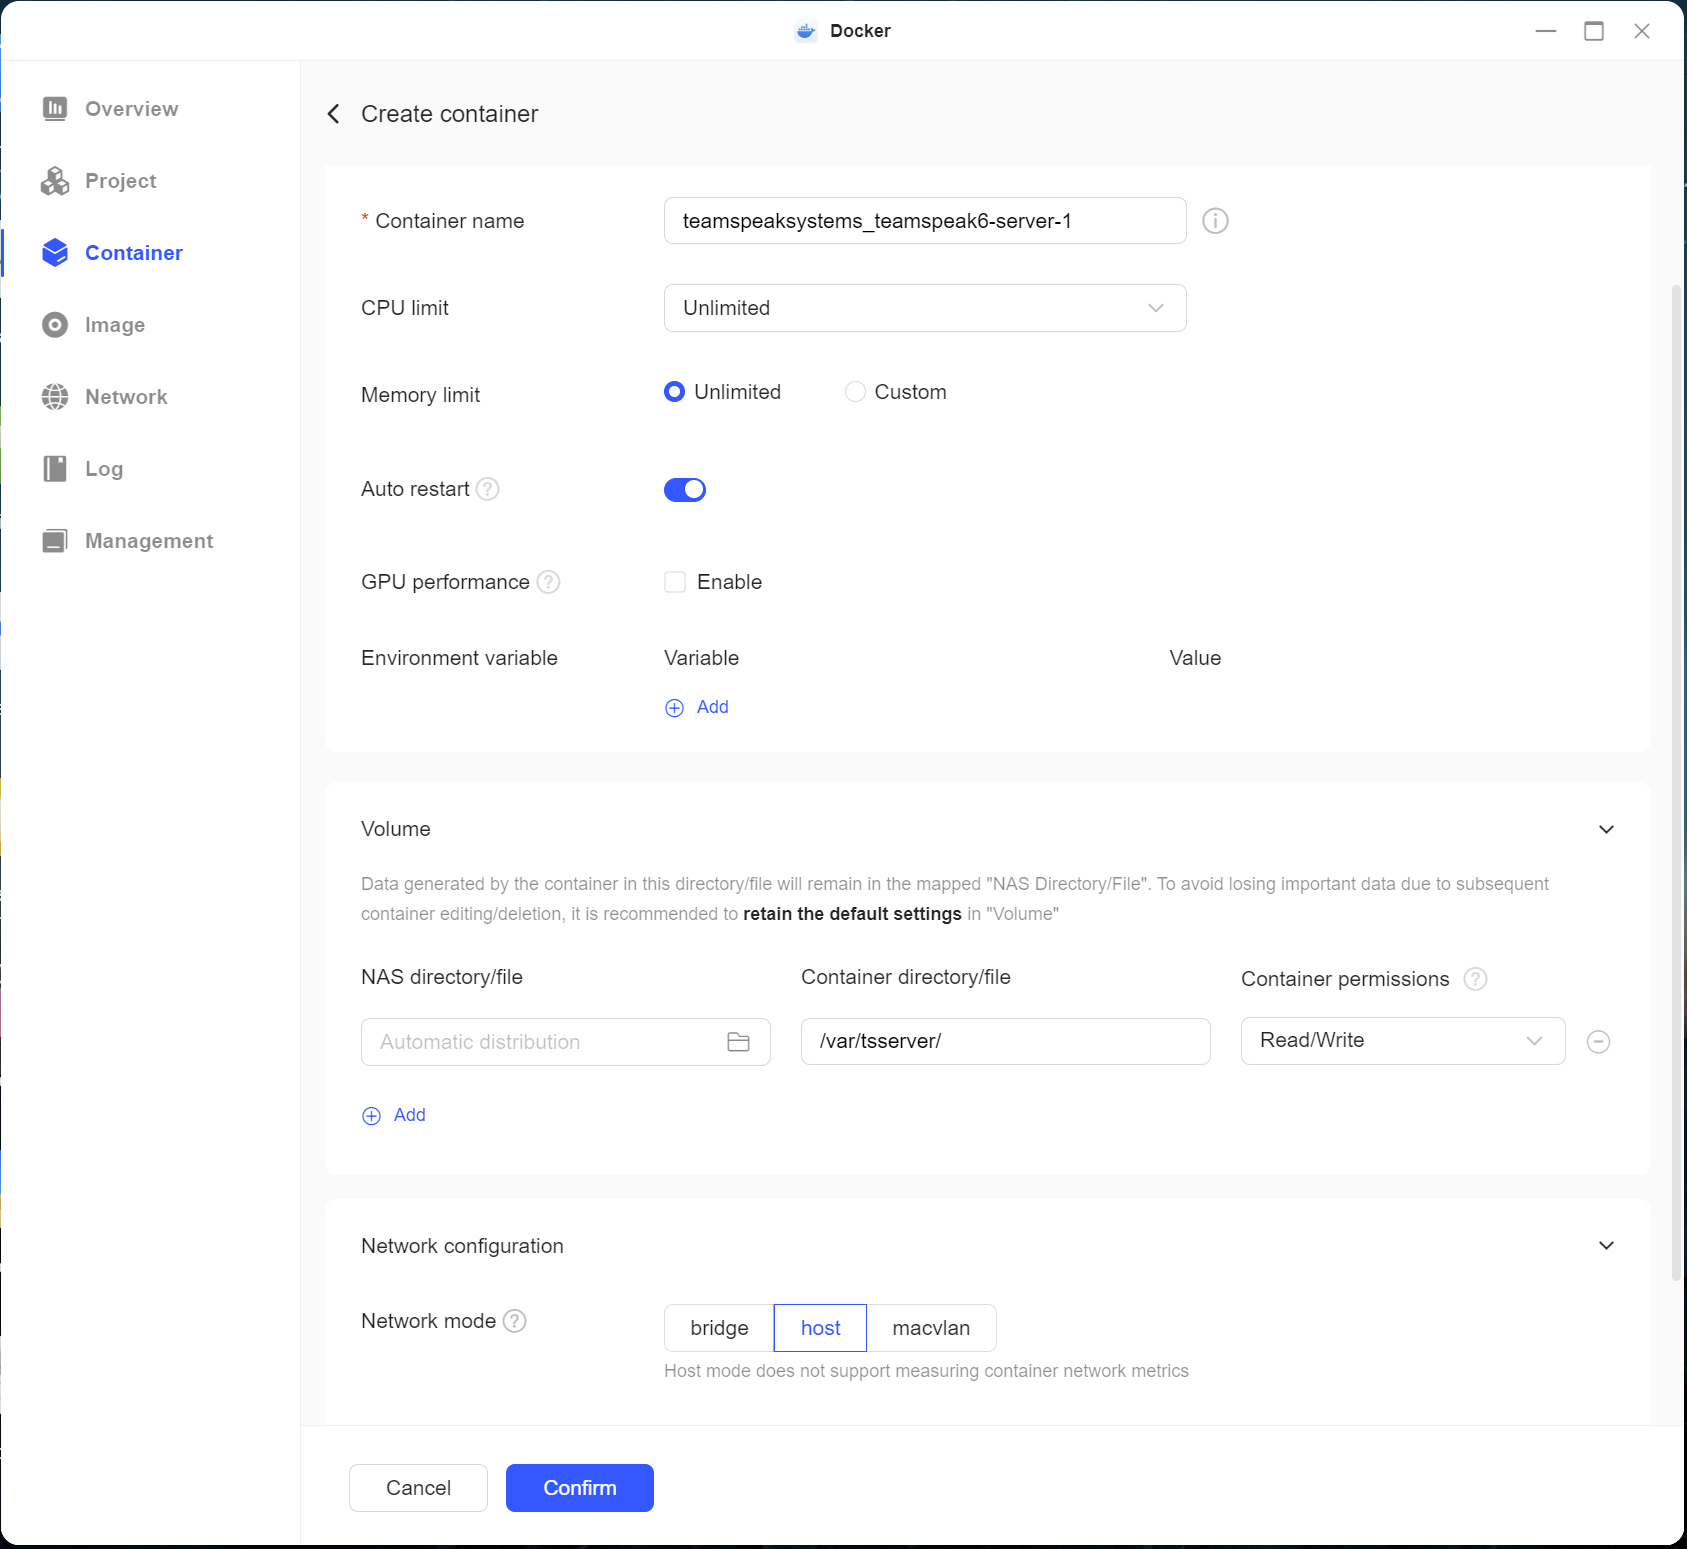
Task: Switch network mode to bridge
Action: pyautogui.click(x=719, y=1328)
